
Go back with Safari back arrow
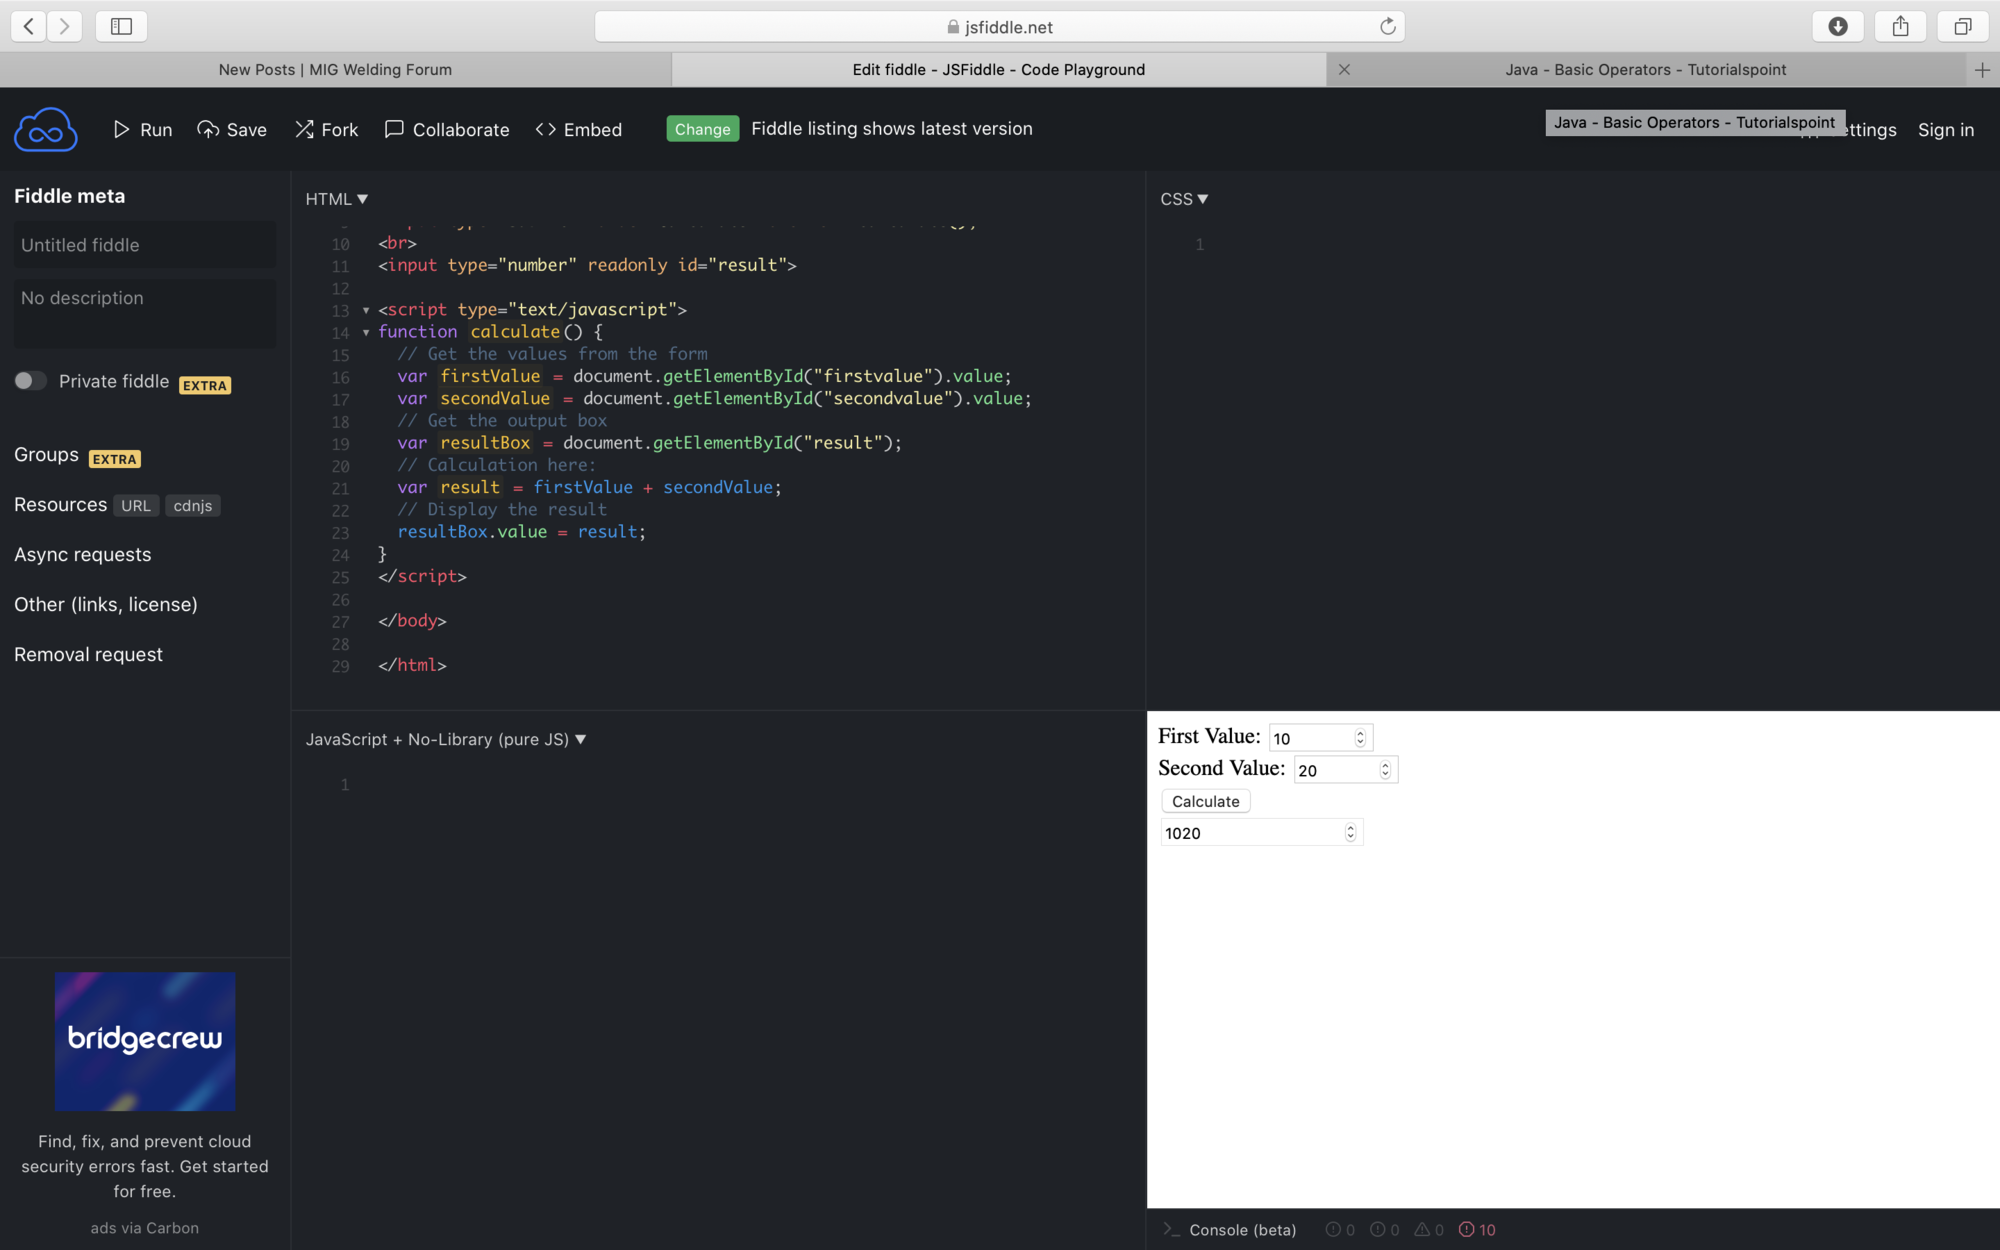(29, 26)
